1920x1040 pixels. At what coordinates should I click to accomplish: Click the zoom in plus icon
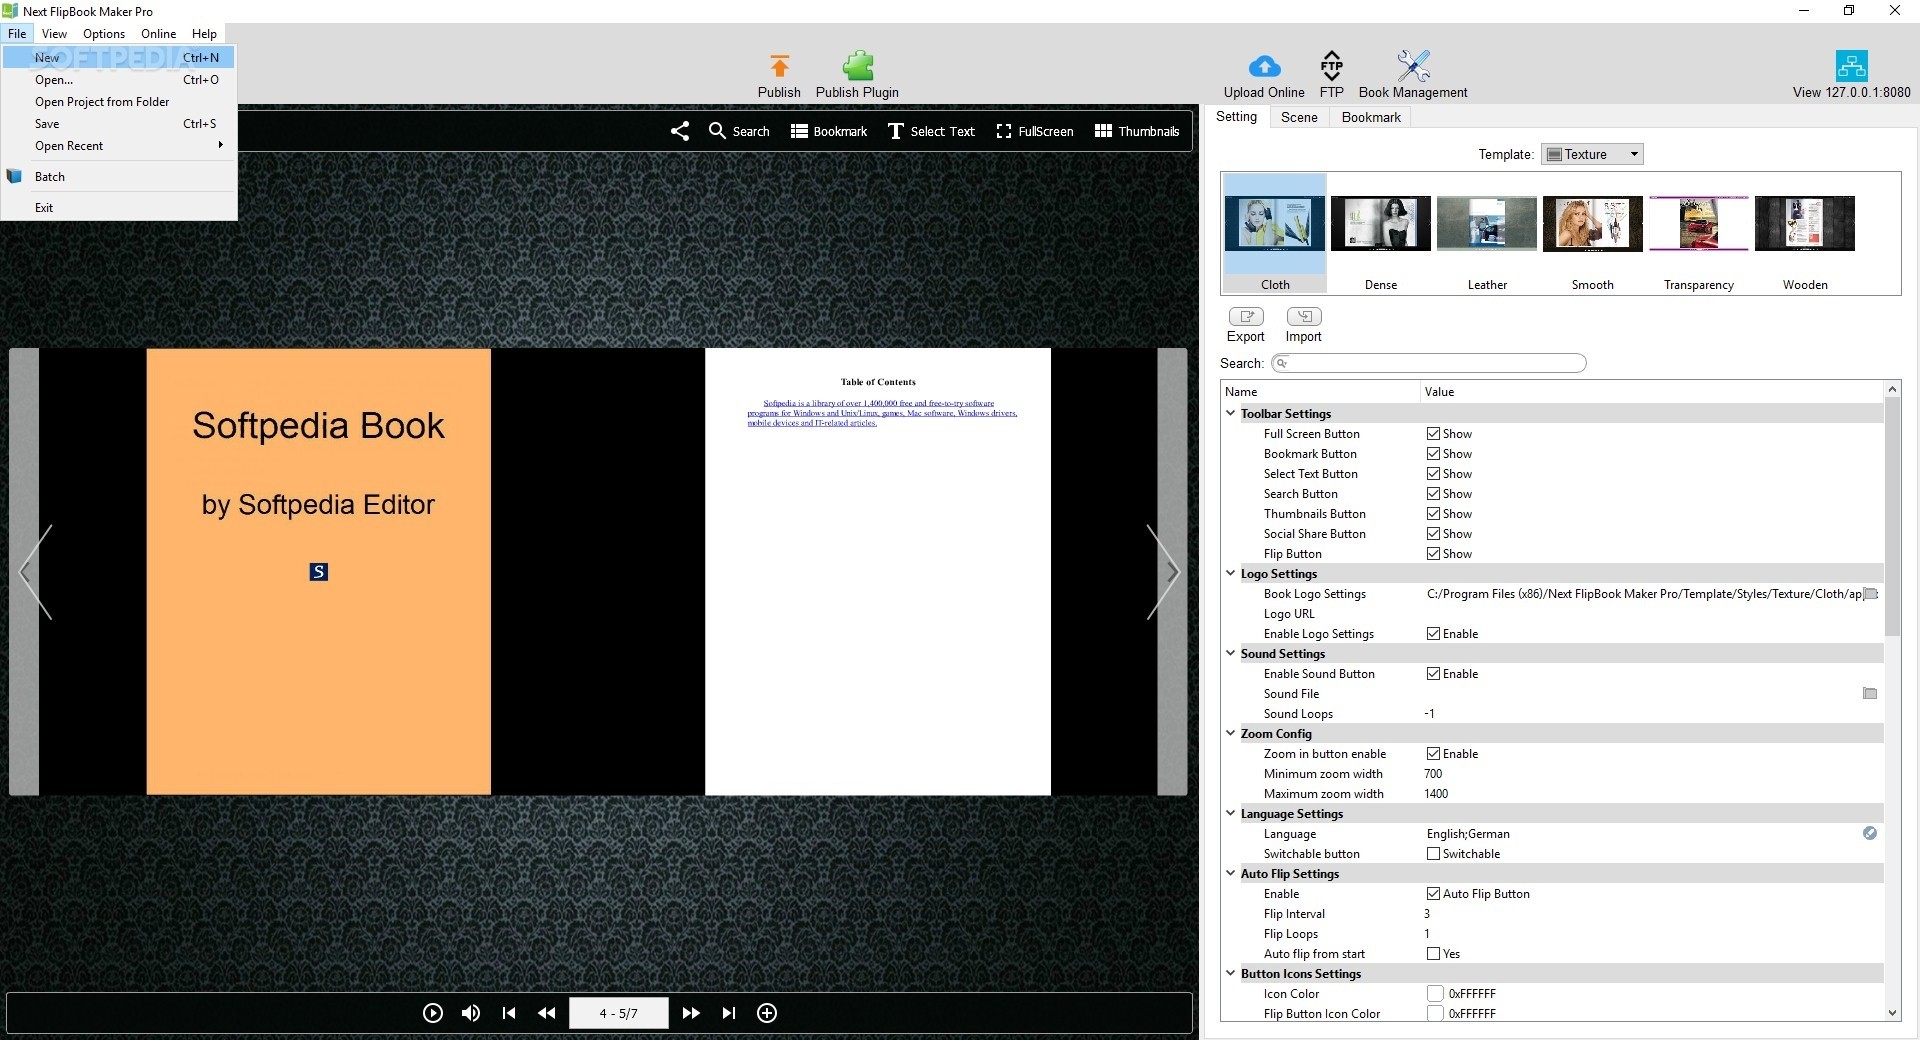[x=767, y=1013]
